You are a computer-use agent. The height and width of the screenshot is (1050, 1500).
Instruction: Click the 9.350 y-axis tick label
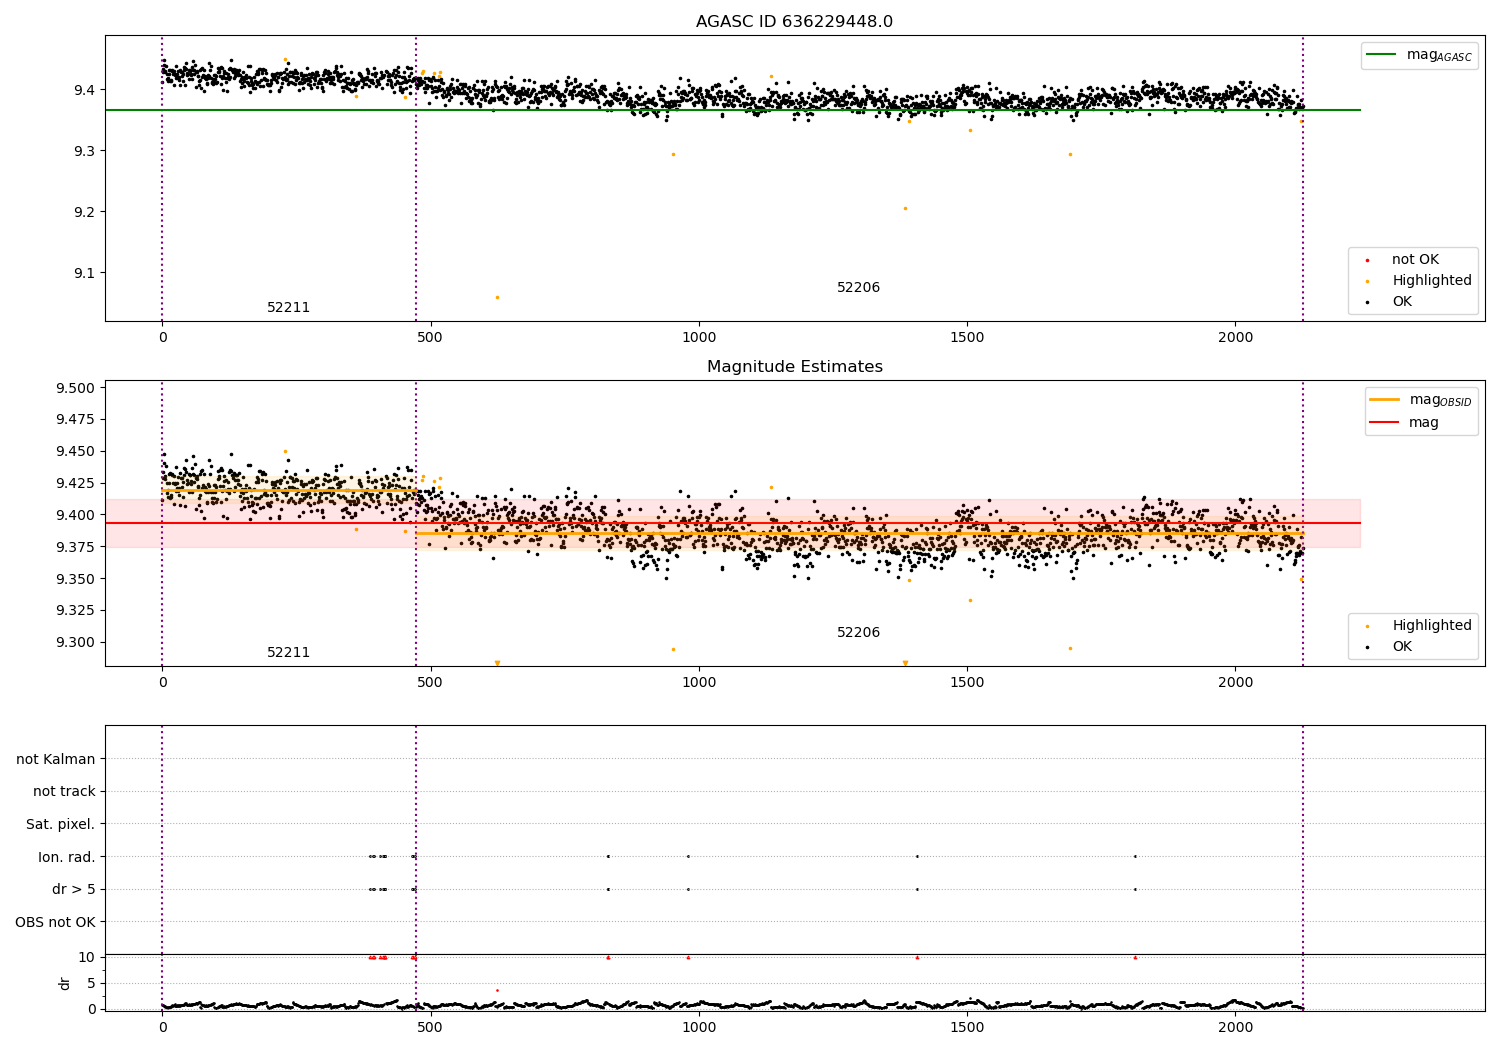[75, 579]
